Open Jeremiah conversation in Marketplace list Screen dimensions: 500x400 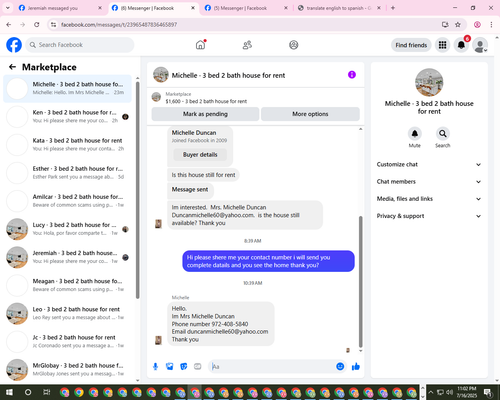point(68,257)
